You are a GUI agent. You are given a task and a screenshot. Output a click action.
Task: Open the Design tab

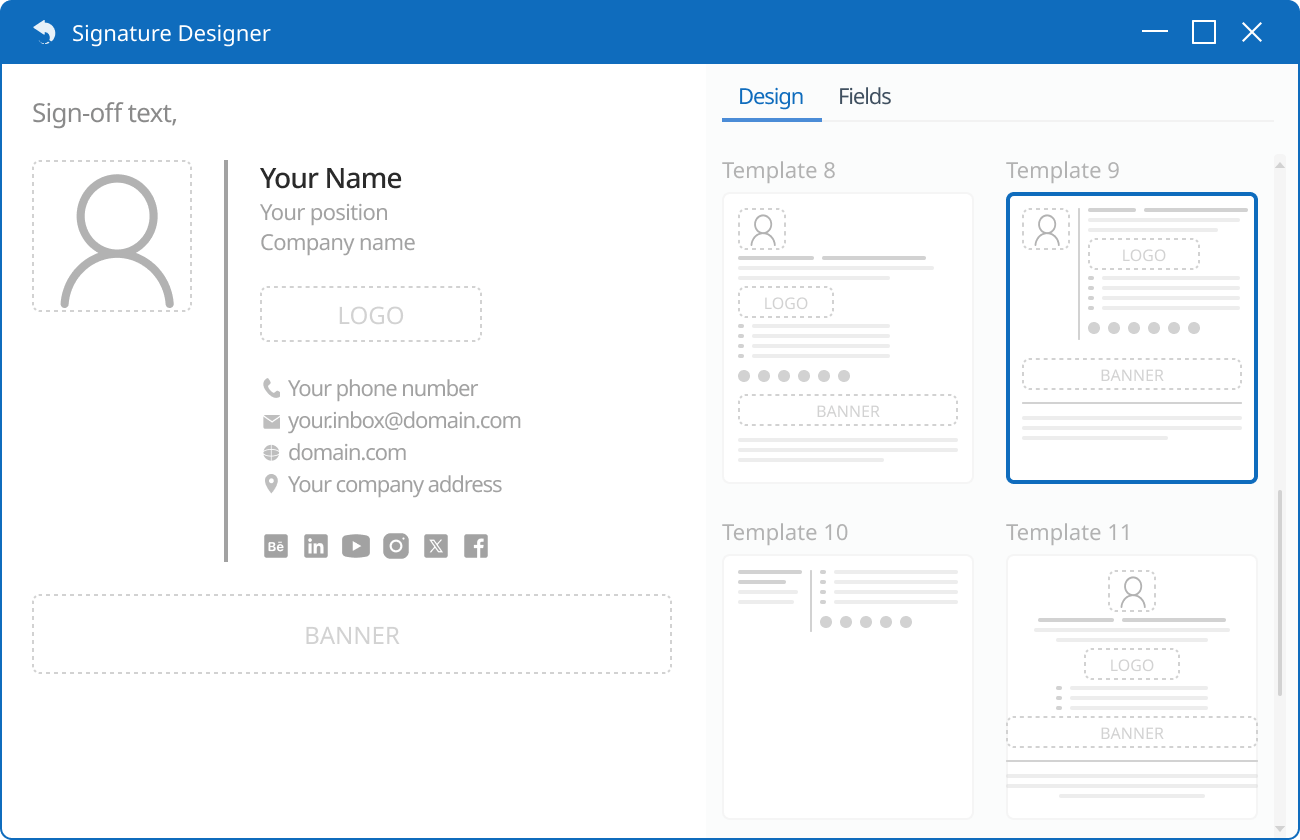[x=771, y=96]
